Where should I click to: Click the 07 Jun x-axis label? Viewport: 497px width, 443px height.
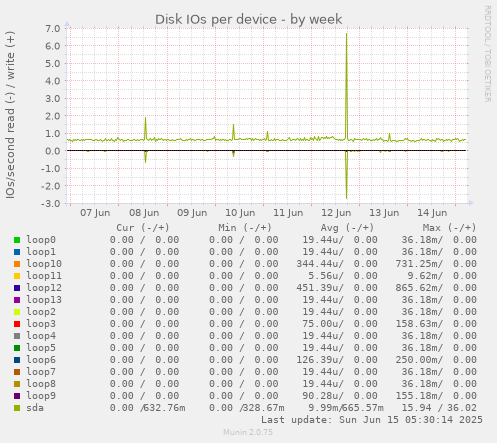pyautogui.click(x=95, y=213)
